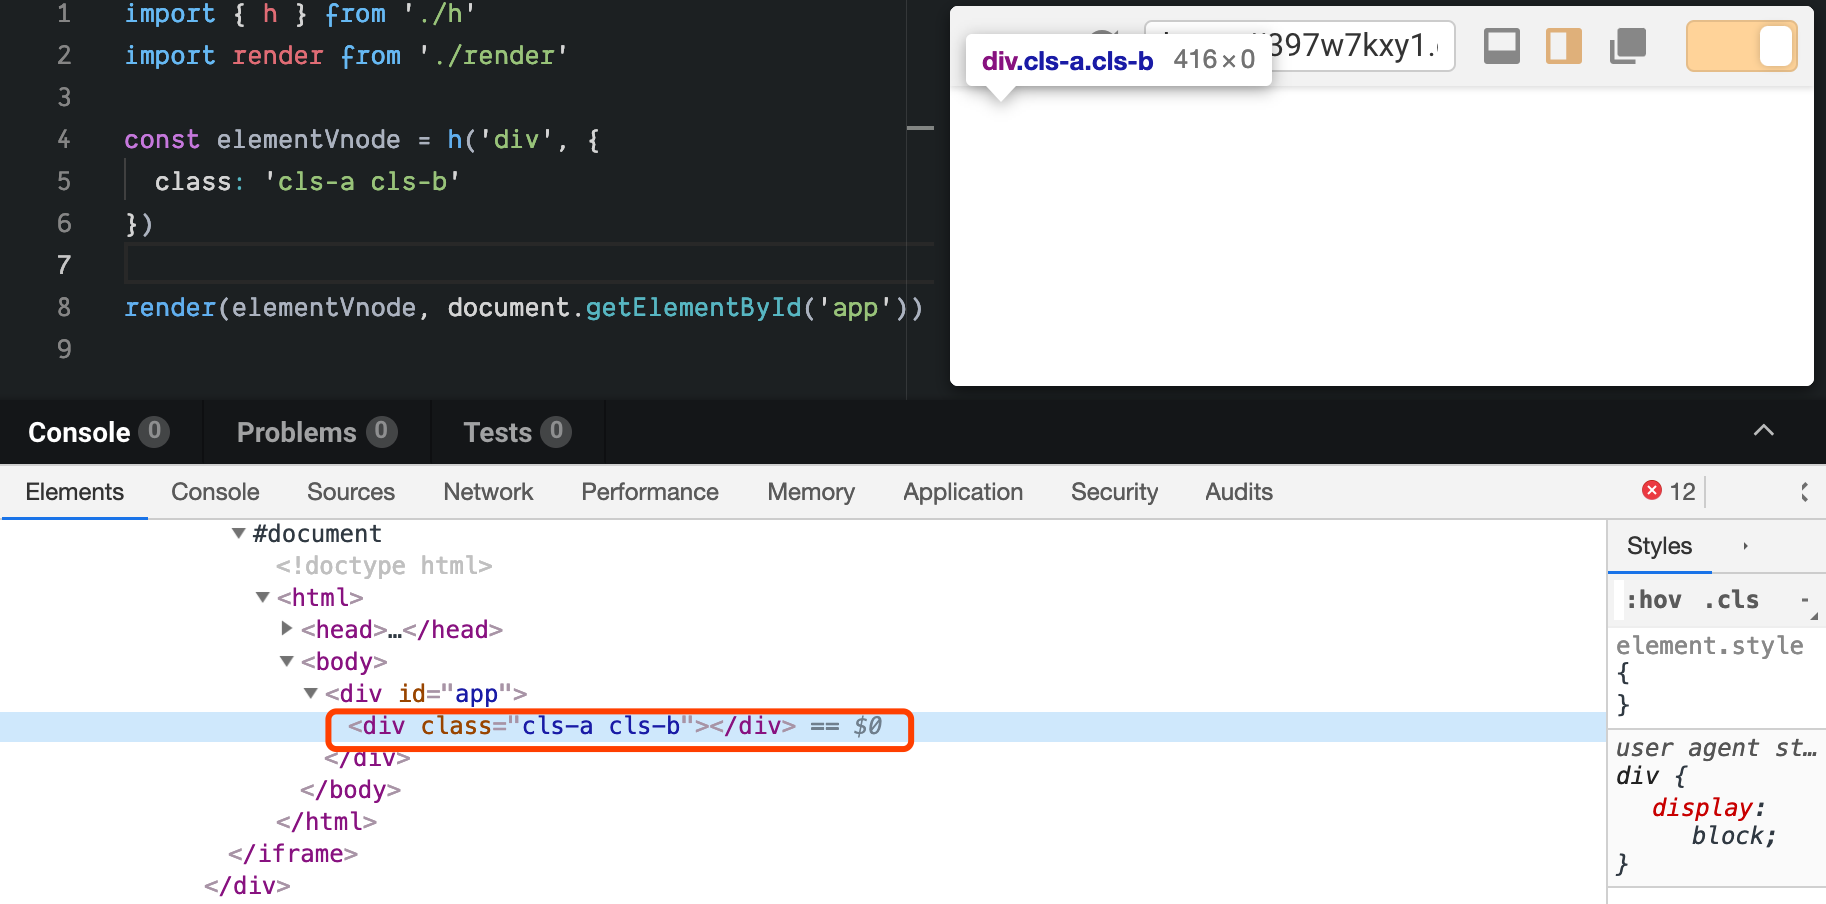Toggle the .cls class editor button
Image resolution: width=1826 pixels, height=904 pixels.
click(1731, 600)
